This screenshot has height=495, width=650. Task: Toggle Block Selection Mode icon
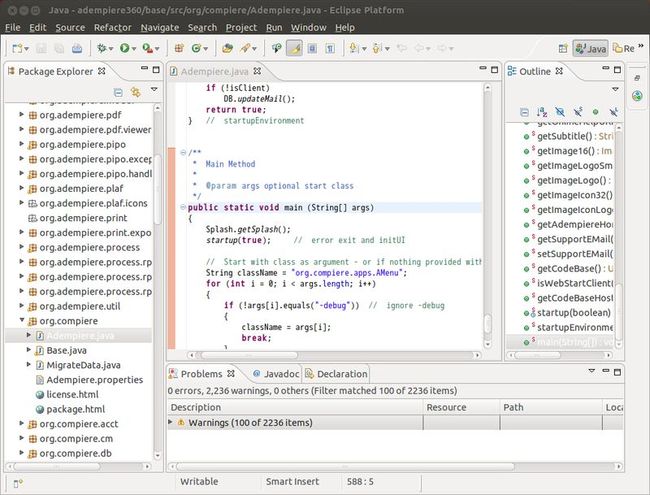pos(312,49)
